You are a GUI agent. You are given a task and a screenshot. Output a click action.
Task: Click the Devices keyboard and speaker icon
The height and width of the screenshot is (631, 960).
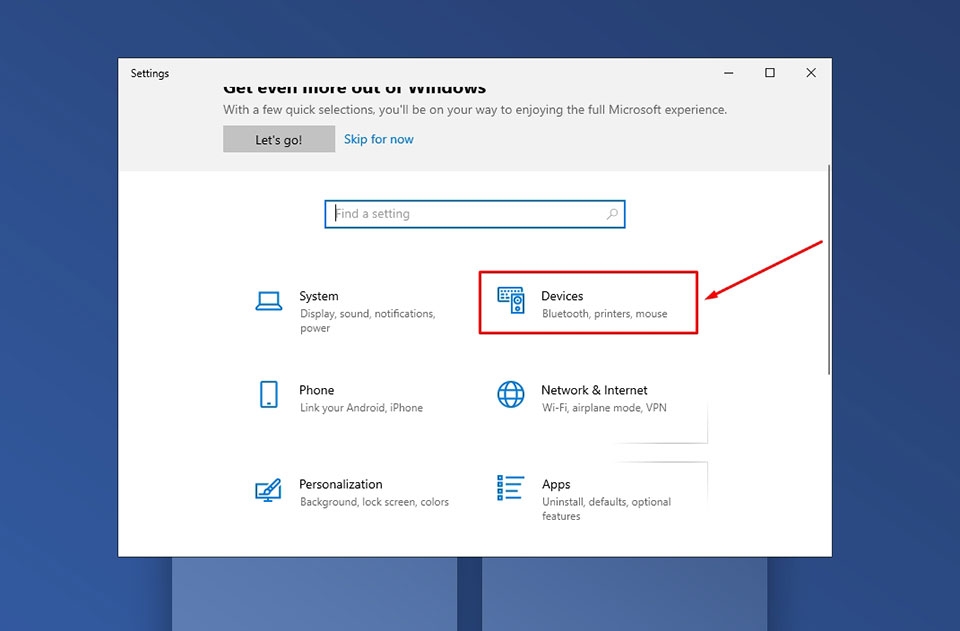(511, 300)
